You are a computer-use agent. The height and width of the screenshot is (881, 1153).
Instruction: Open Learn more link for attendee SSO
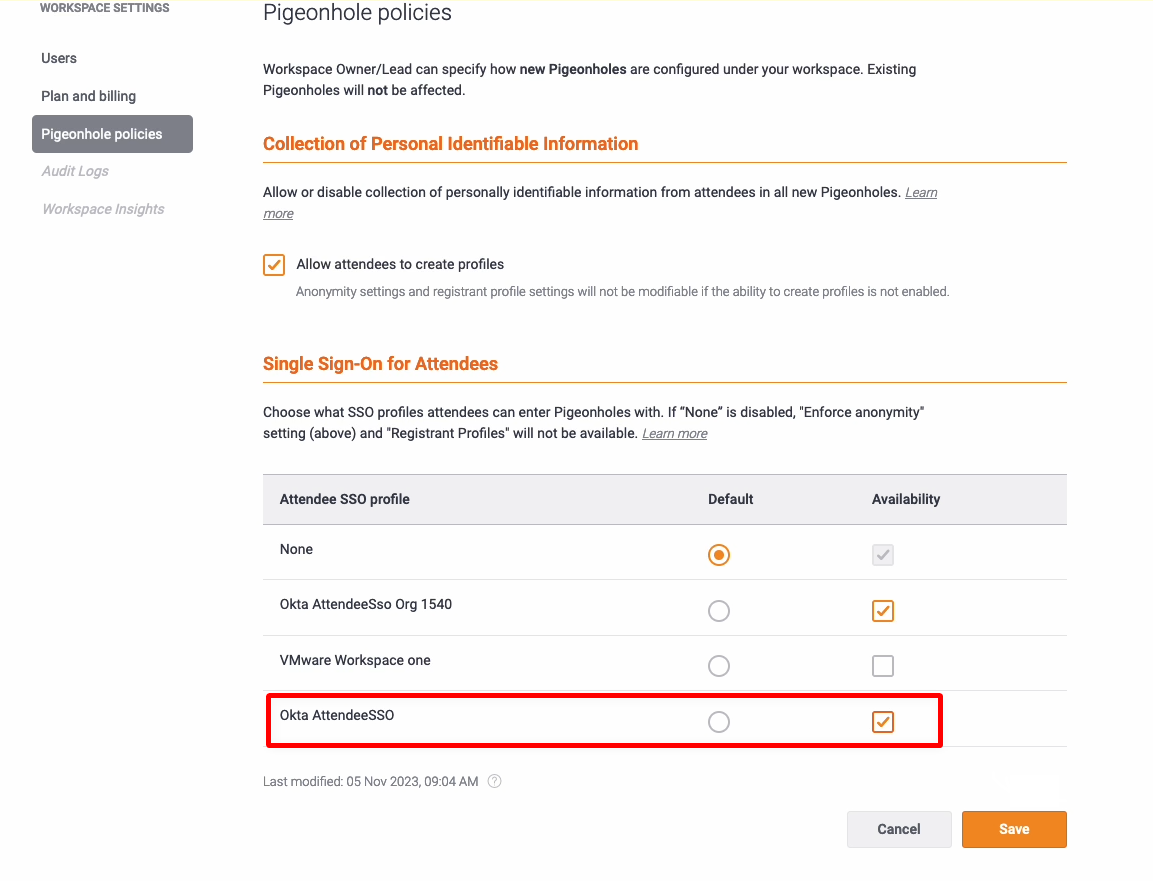click(675, 434)
